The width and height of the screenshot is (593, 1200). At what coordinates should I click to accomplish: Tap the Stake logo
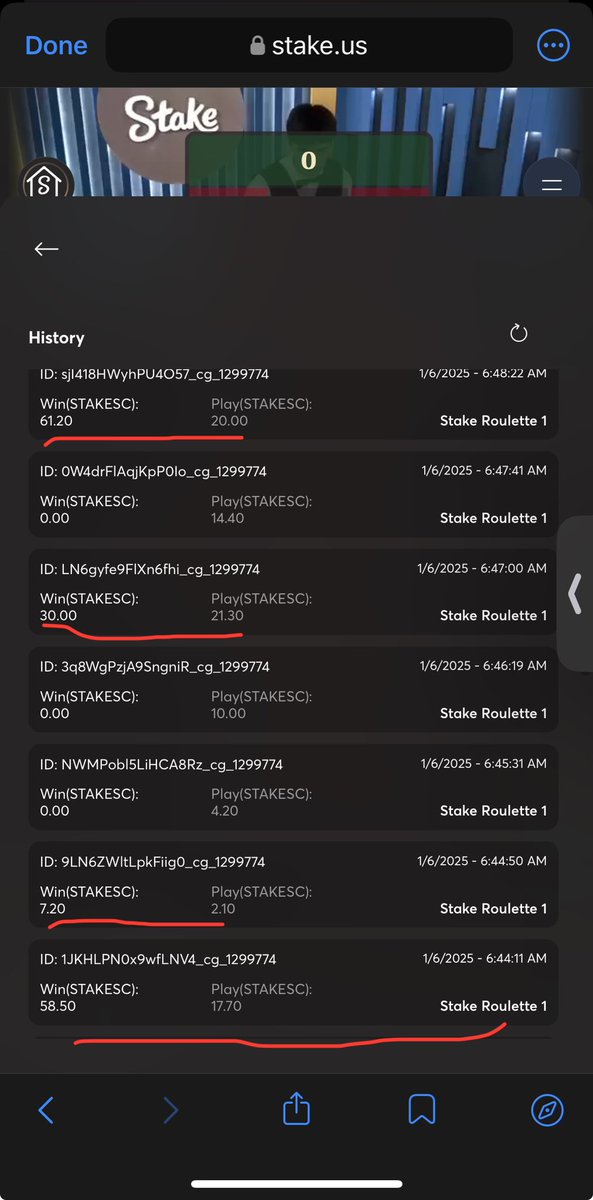point(171,120)
